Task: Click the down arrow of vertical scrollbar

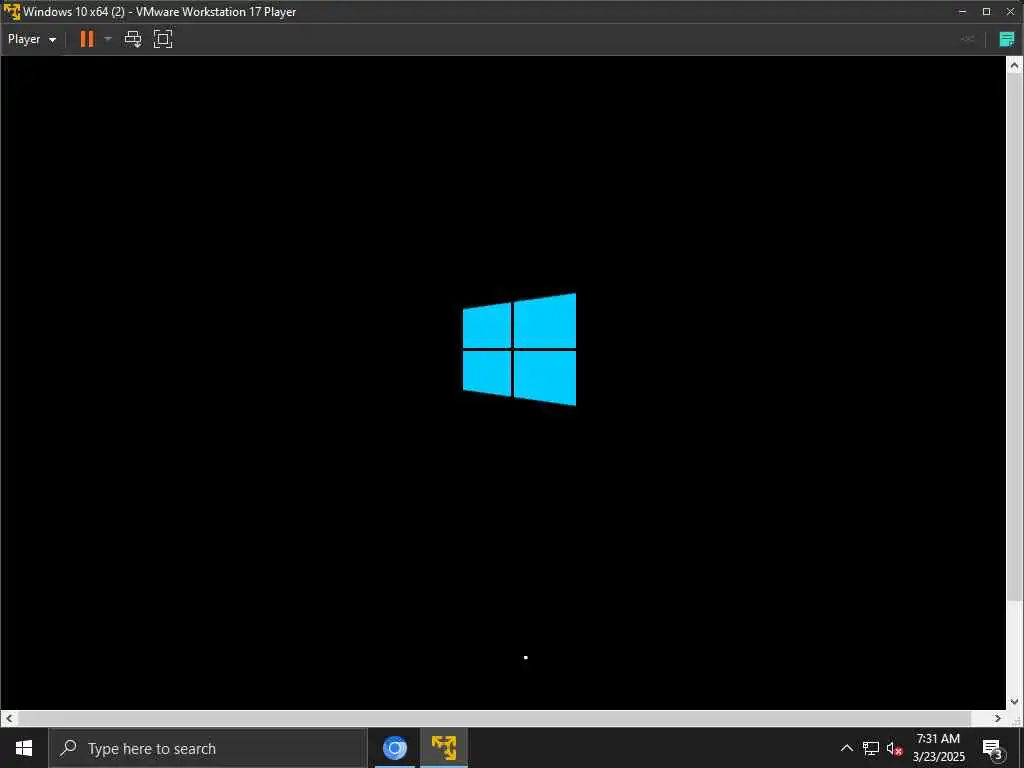Action: pyautogui.click(x=1014, y=702)
